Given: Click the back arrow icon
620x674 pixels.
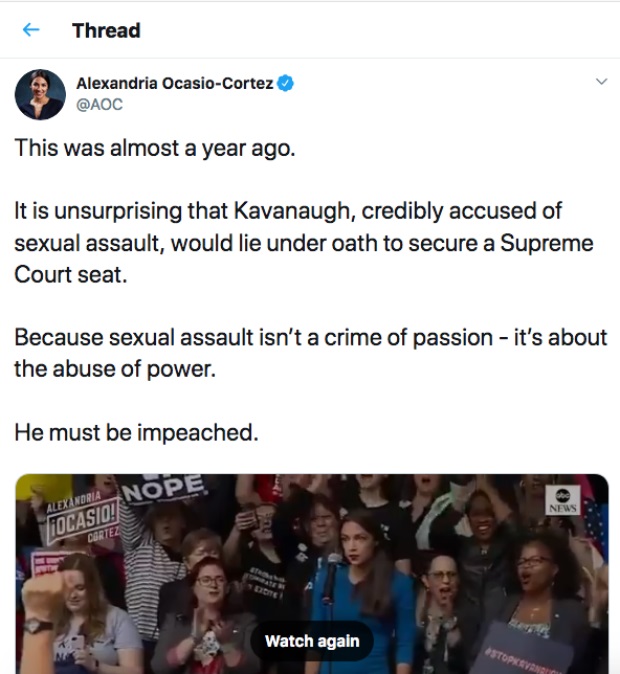Looking at the screenshot, I should [31, 30].
